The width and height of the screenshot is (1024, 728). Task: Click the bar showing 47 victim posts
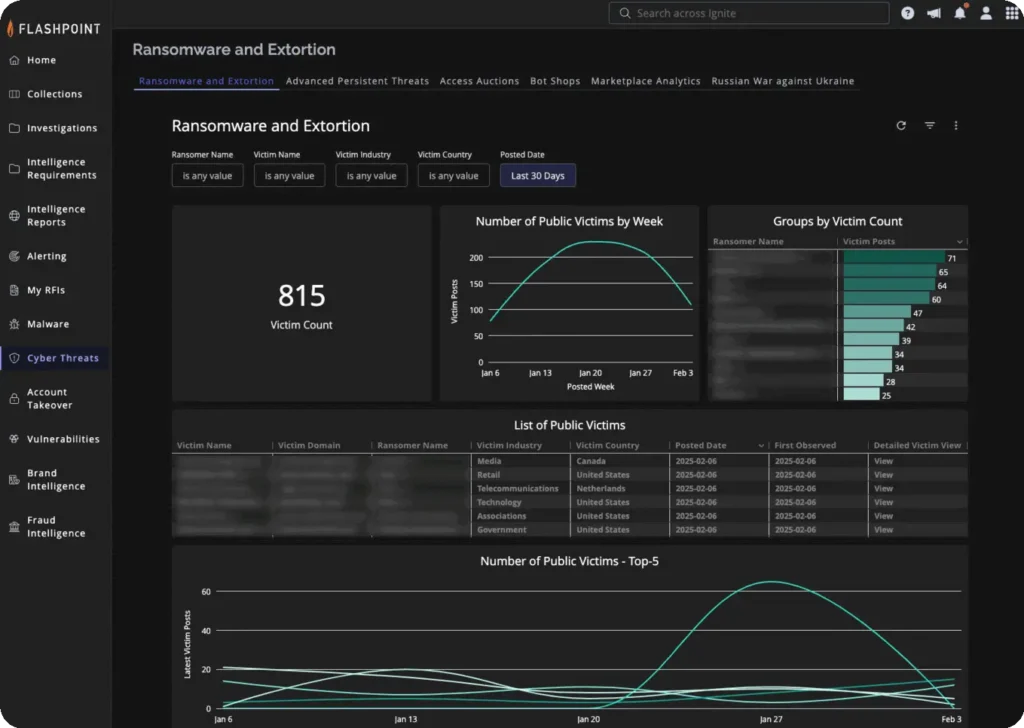click(877, 312)
